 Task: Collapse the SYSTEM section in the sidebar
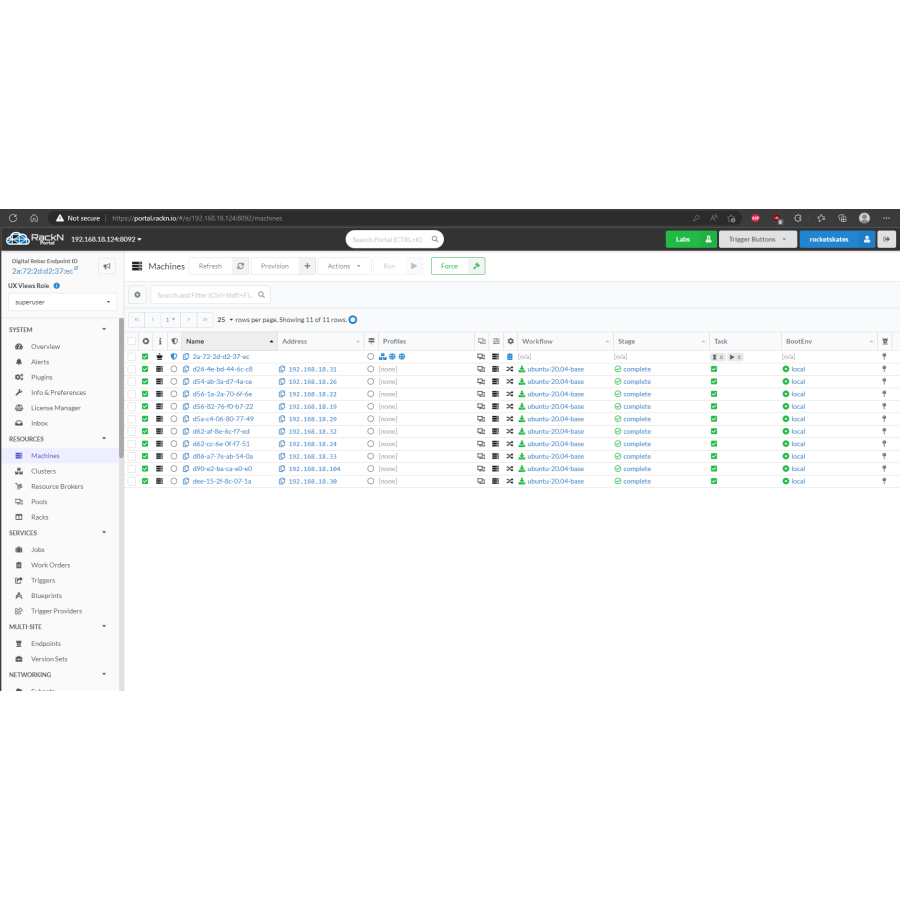point(104,330)
